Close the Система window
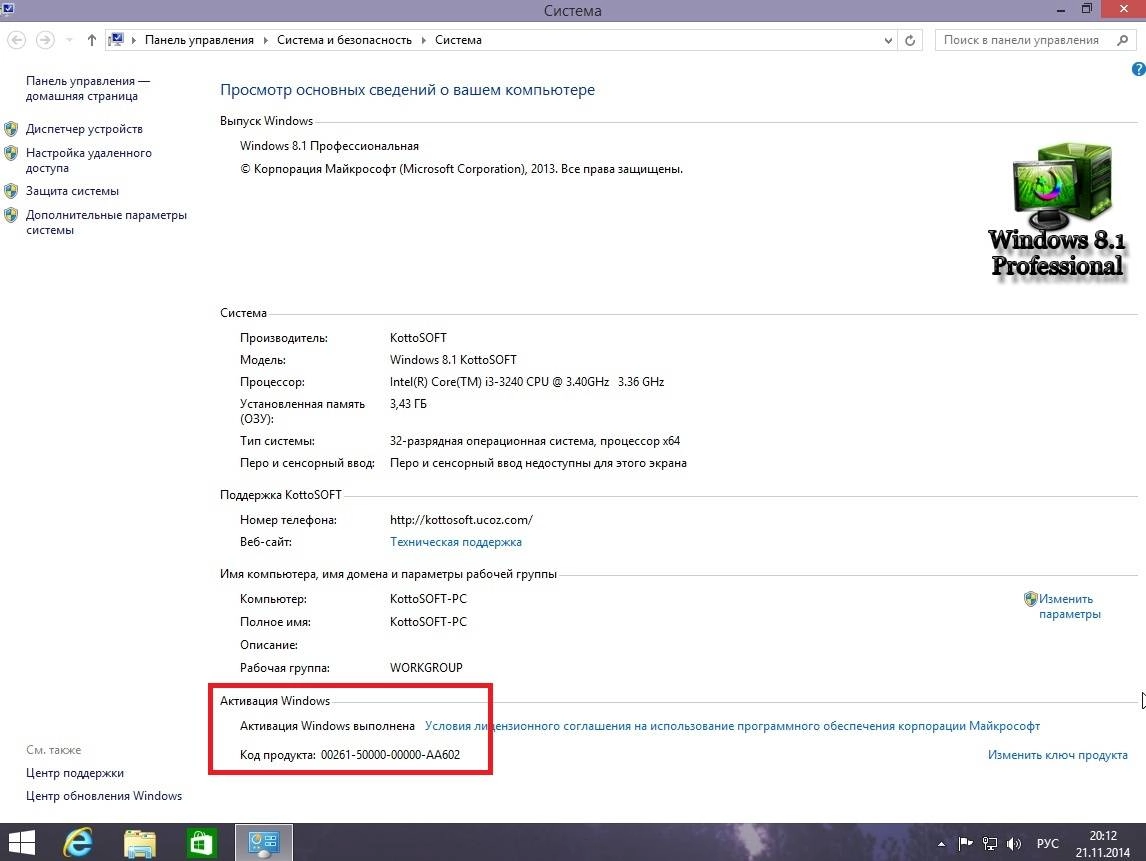Screen dimensions: 1146x861 coord(1124,10)
